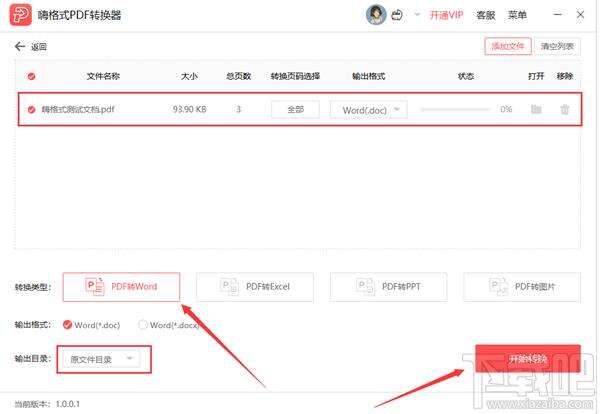Minimize the converter window
This screenshot has height=414, width=602.
click(558, 15)
